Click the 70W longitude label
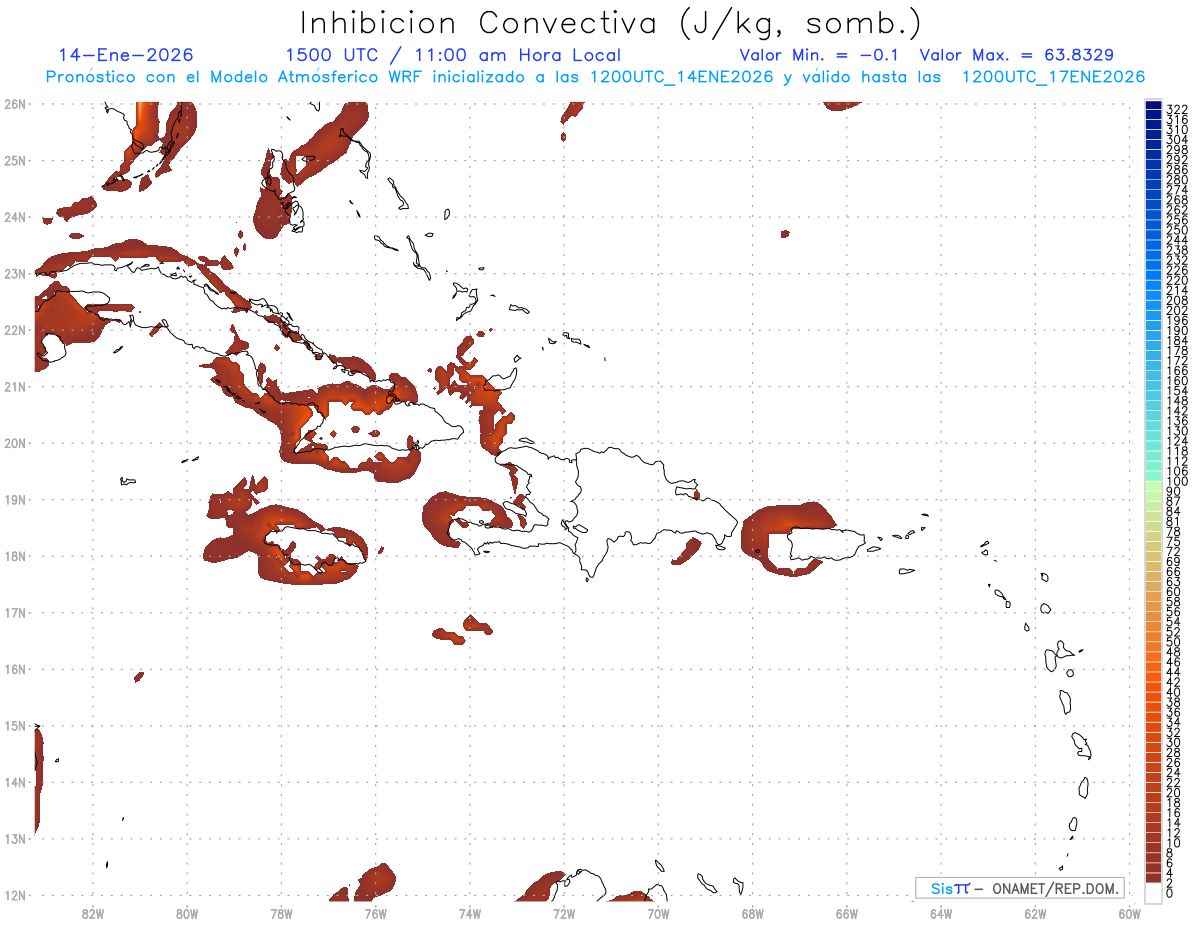The width and height of the screenshot is (1200, 927). pos(658,913)
